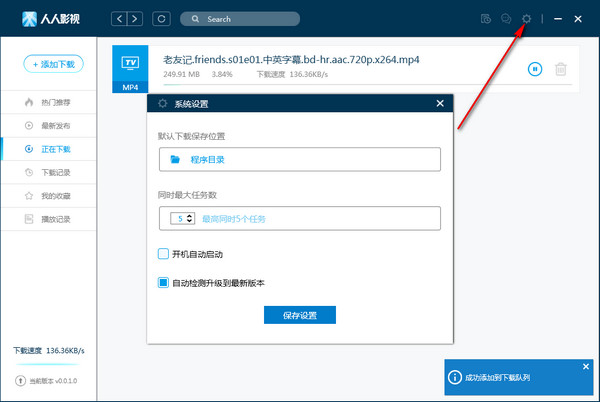Click the 保存设置 button
This screenshot has width=600, height=402.
[300, 315]
